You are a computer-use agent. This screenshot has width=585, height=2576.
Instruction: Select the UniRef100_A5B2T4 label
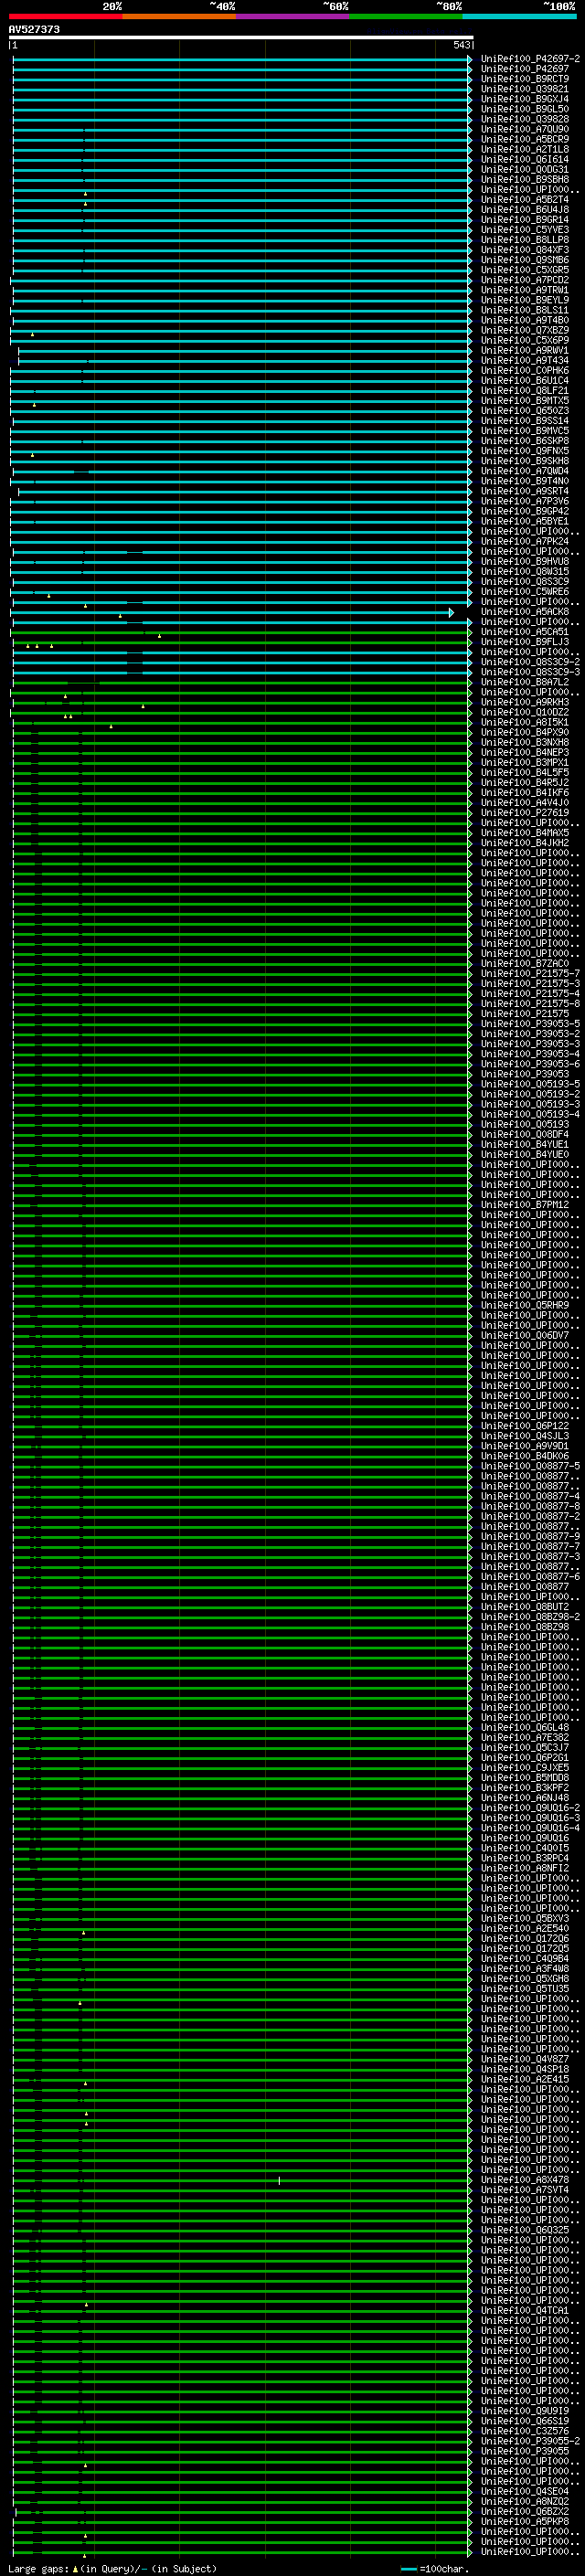[x=525, y=199]
